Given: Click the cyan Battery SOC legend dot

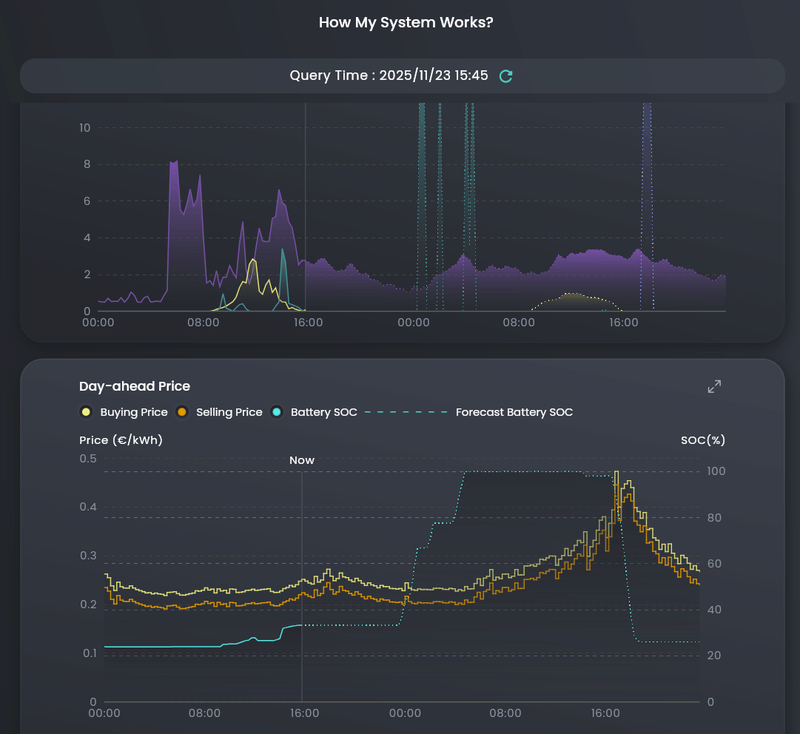Looking at the screenshot, I should [x=277, y=412].
